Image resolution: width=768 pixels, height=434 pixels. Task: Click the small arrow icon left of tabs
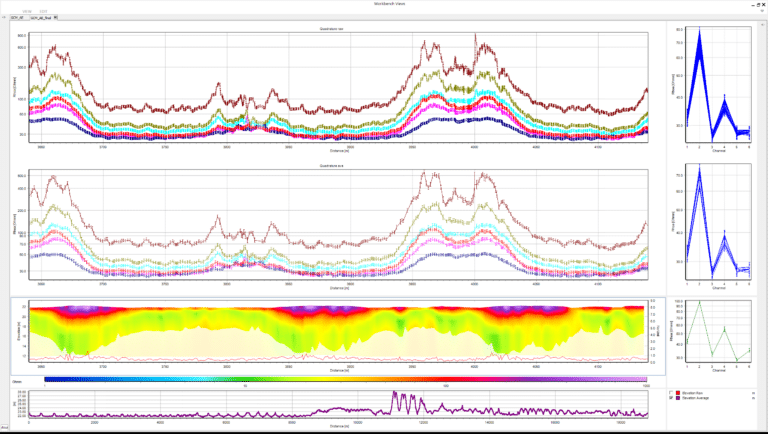(x=4, y=18)
